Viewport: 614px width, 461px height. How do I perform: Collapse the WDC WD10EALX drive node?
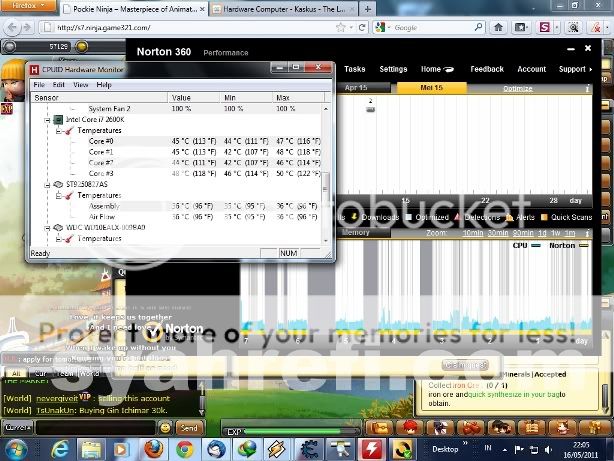pos(47,228)
